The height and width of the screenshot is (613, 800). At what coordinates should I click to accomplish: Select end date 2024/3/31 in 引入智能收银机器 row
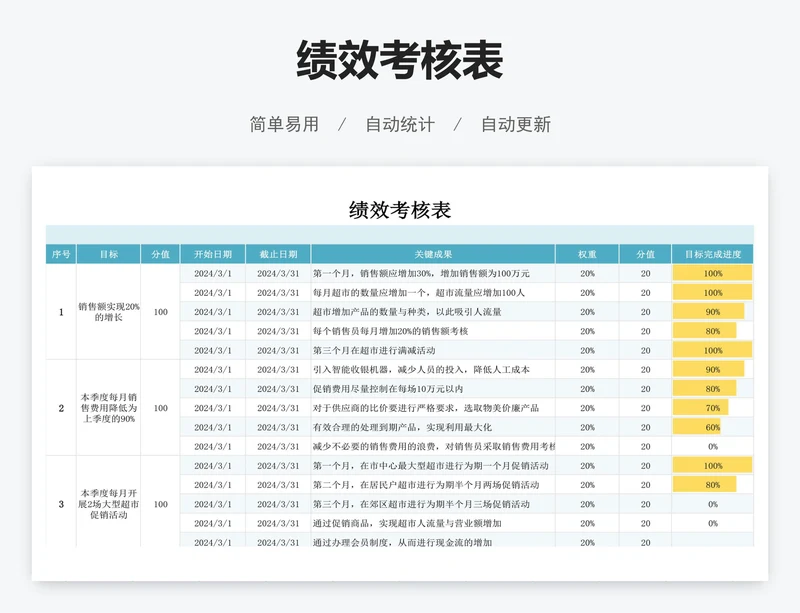[278, 370]
